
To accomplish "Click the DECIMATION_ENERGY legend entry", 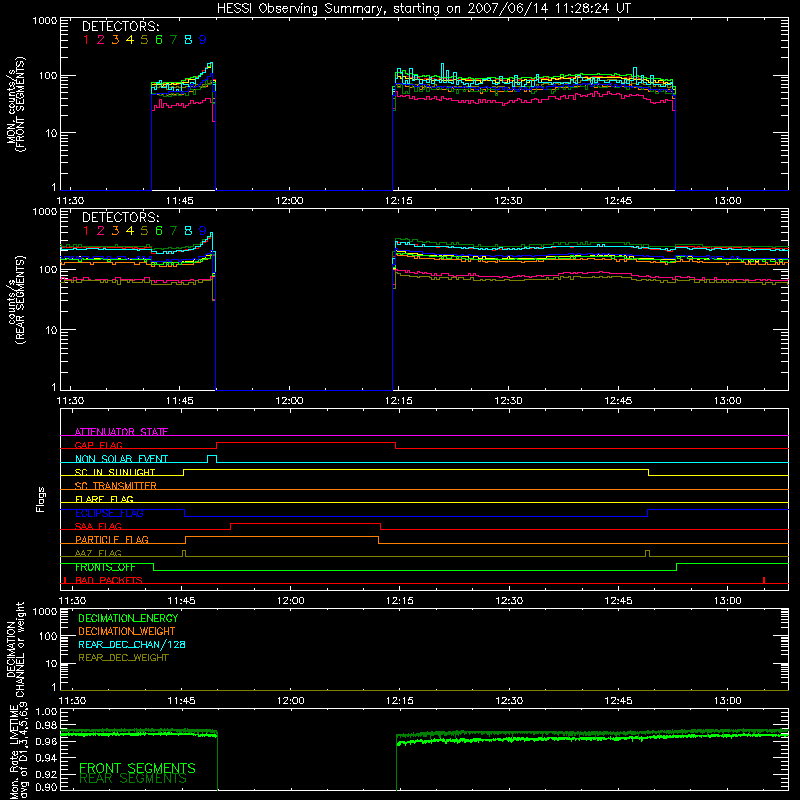I will point(128,618).
